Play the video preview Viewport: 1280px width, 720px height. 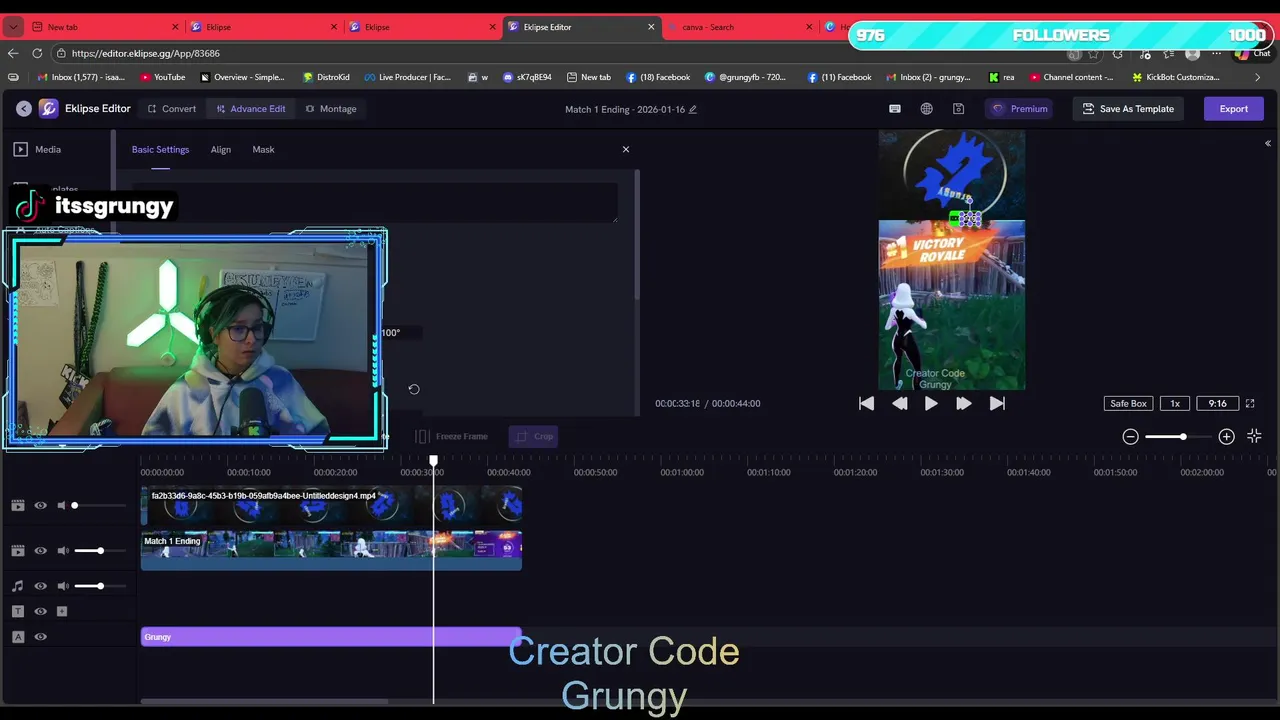pos(931,403)
